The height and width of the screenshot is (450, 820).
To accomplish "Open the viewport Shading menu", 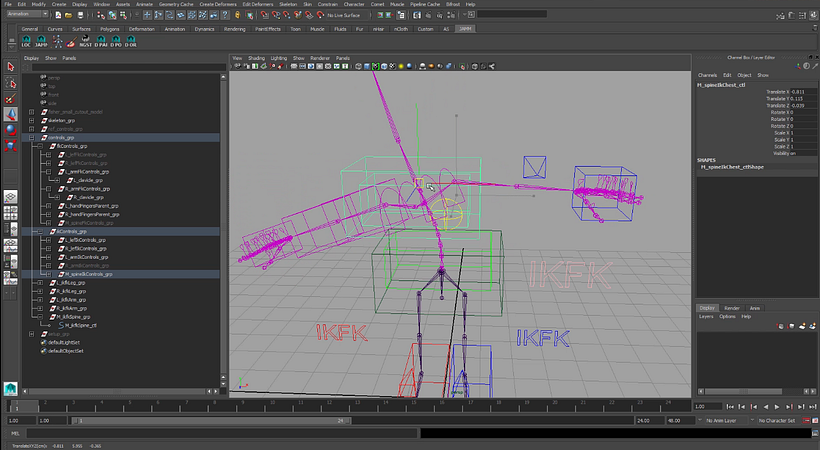I will click(x=257, y=59).
